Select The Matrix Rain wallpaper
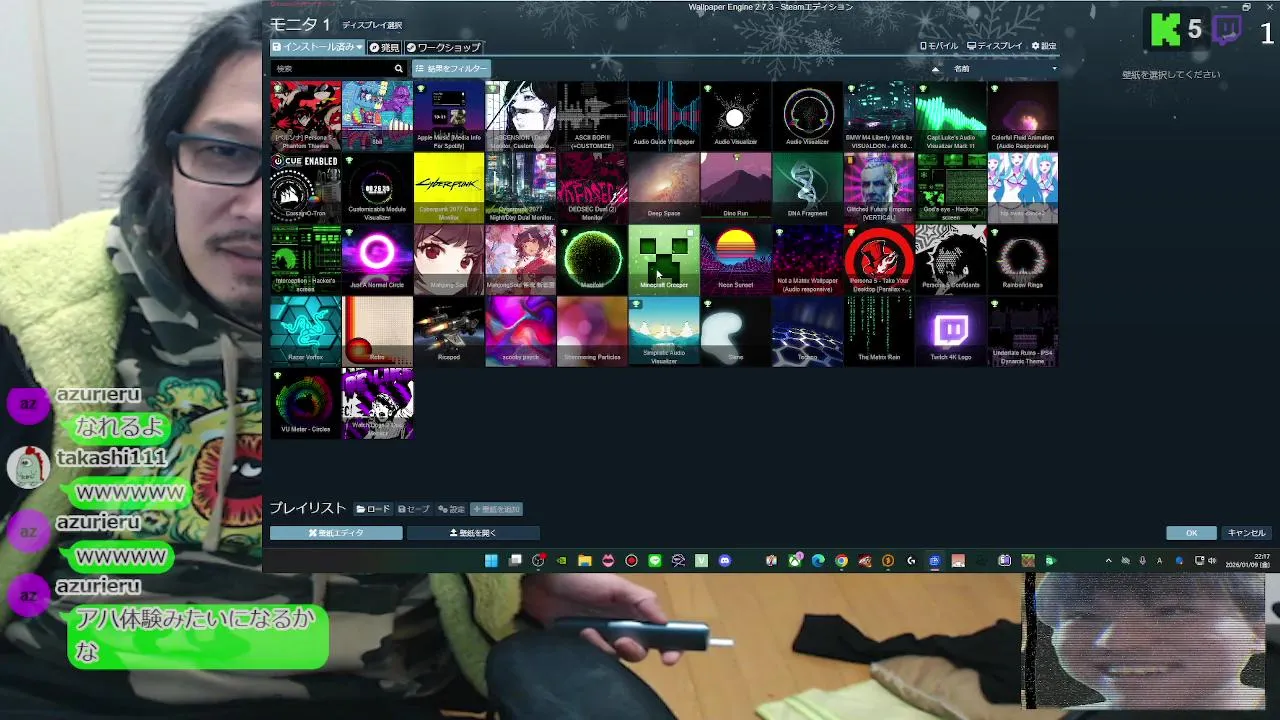This screenshot has width=1280, height=720. (879, 331)
